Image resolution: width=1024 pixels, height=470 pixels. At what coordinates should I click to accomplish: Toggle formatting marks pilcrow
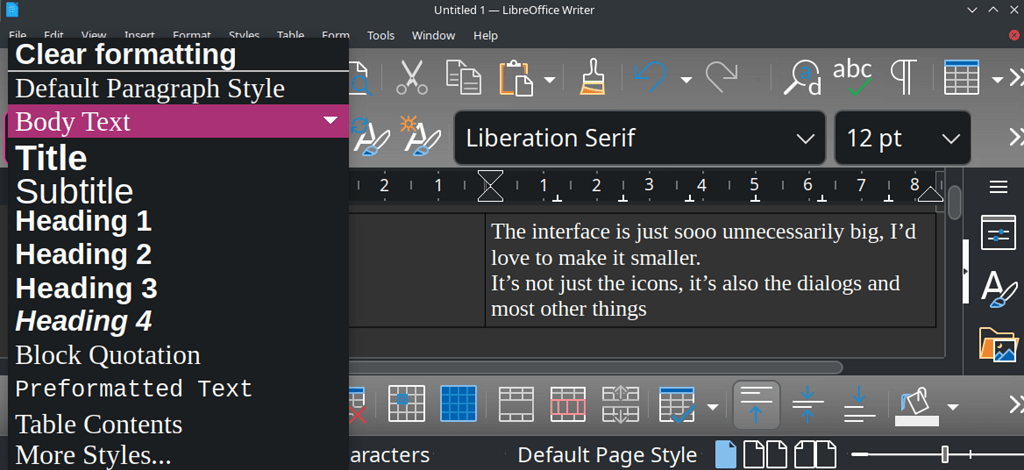coord(904,78)
